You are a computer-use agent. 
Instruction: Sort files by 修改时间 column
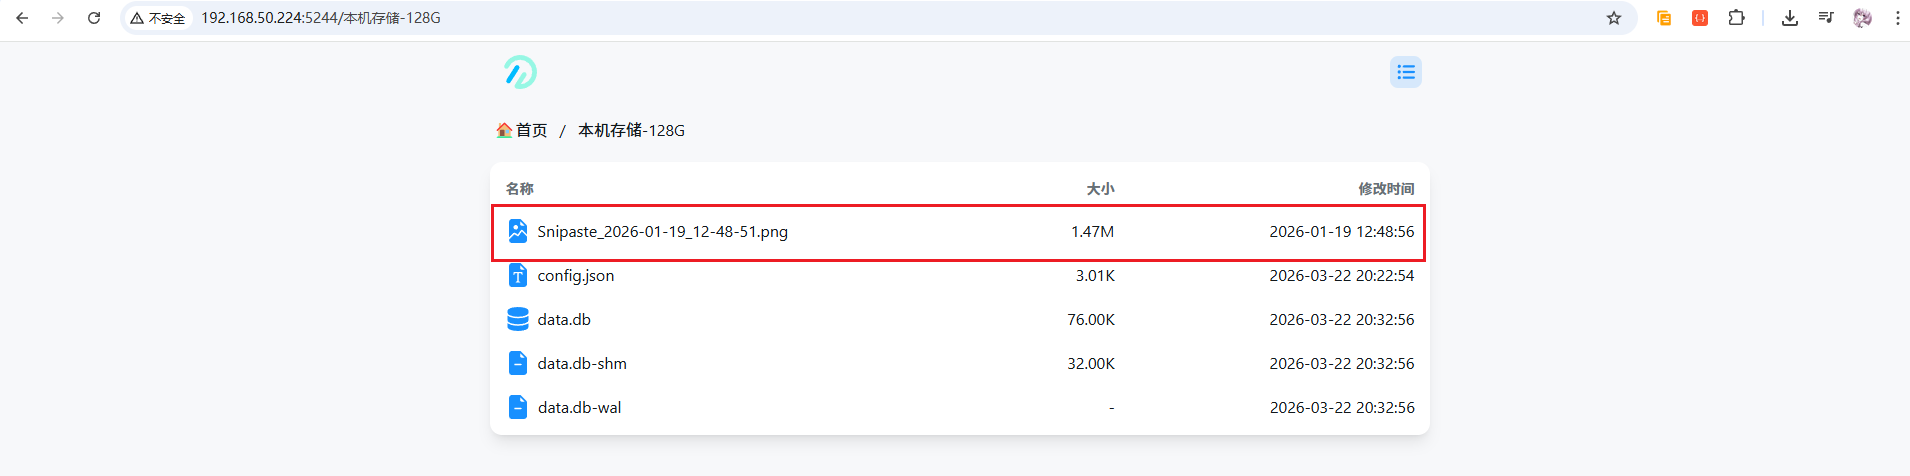click(x=1385, y=188)
